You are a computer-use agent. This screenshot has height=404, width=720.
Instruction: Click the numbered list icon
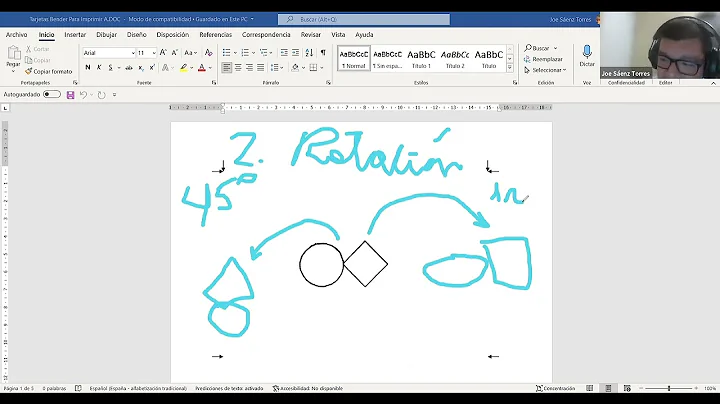pyautogui.click(x=245, y=53)
